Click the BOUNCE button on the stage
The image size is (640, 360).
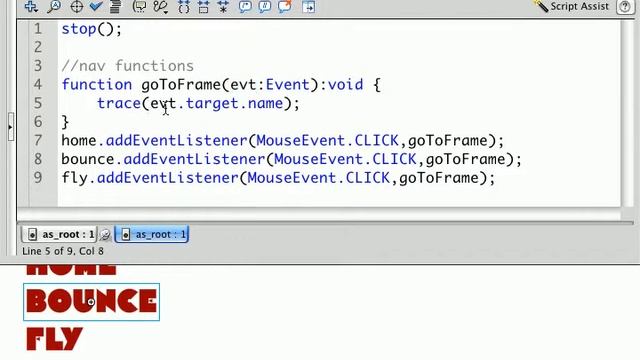pyautogui.click(x=91, y=302)
